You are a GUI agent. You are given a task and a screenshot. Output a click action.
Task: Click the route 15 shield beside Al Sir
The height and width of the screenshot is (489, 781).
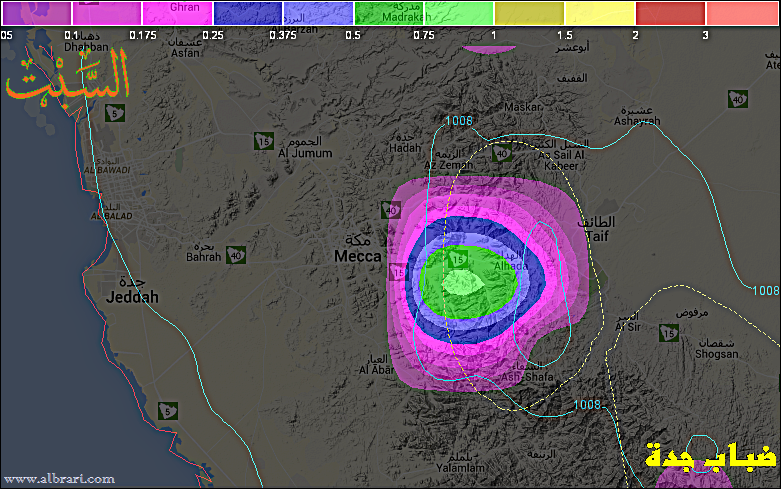pyautogui.click(x=668, y=333)
